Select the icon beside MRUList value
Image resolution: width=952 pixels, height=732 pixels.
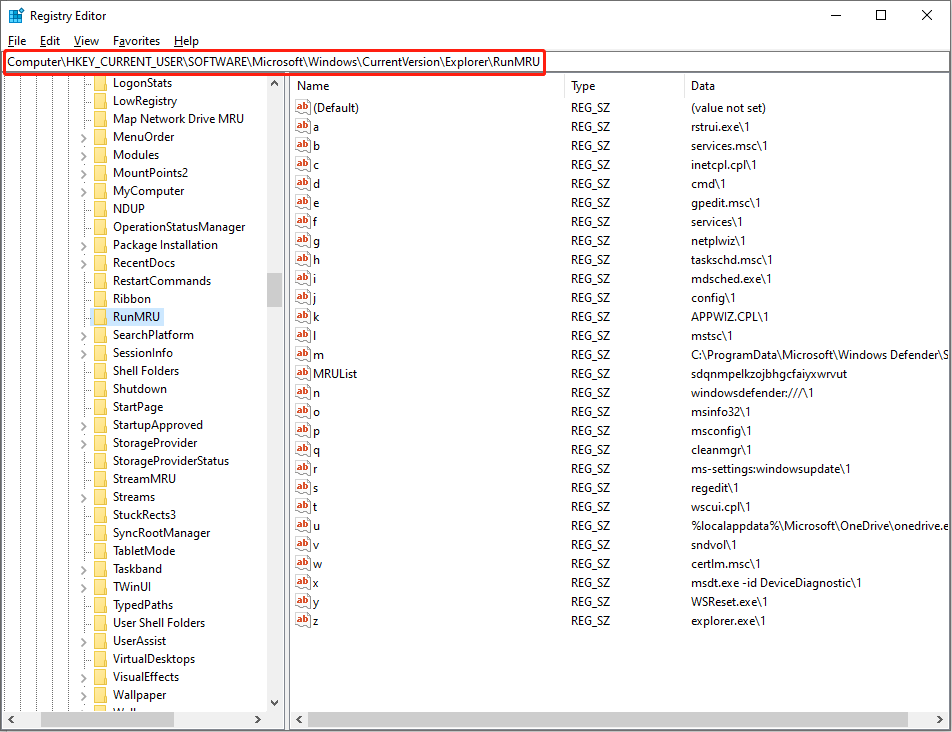pyautogui.click(x=303, y=373)
